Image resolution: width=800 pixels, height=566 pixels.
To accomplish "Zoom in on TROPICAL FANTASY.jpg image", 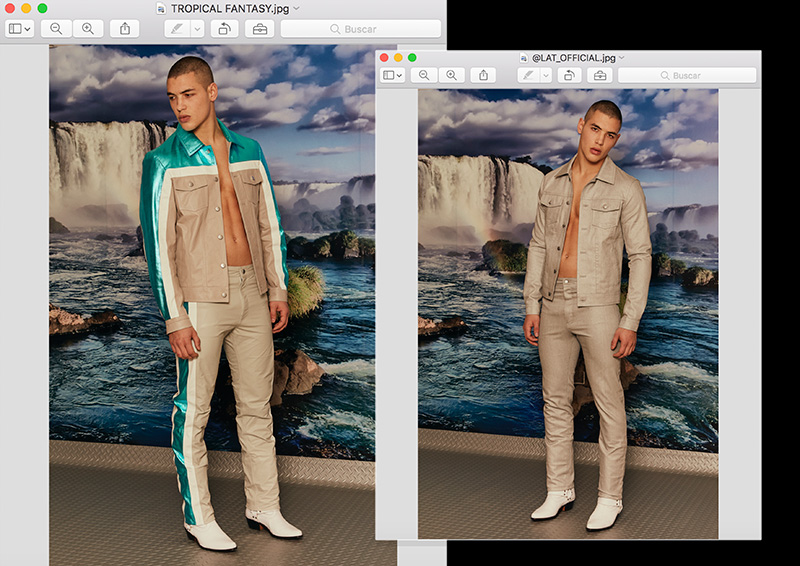I will (87, 29).
